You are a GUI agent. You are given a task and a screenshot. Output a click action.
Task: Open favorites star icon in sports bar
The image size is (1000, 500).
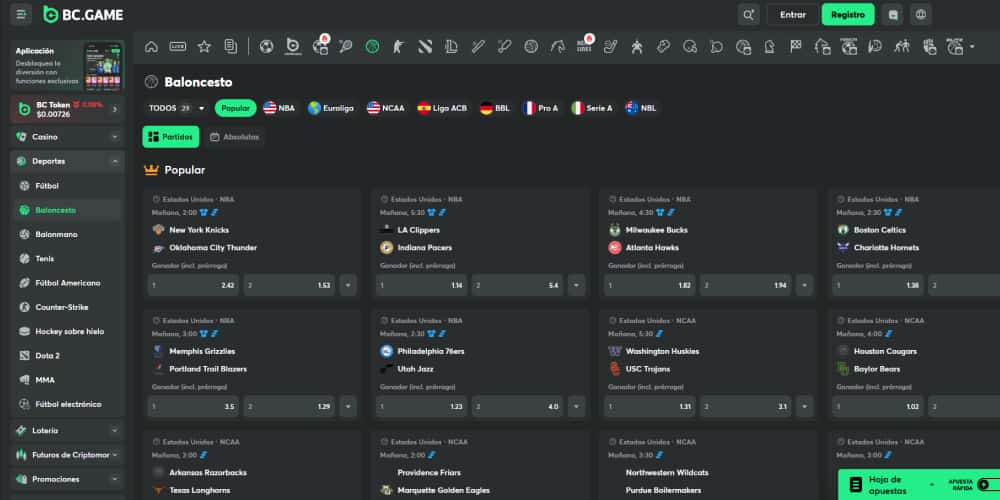coord(204,46)
